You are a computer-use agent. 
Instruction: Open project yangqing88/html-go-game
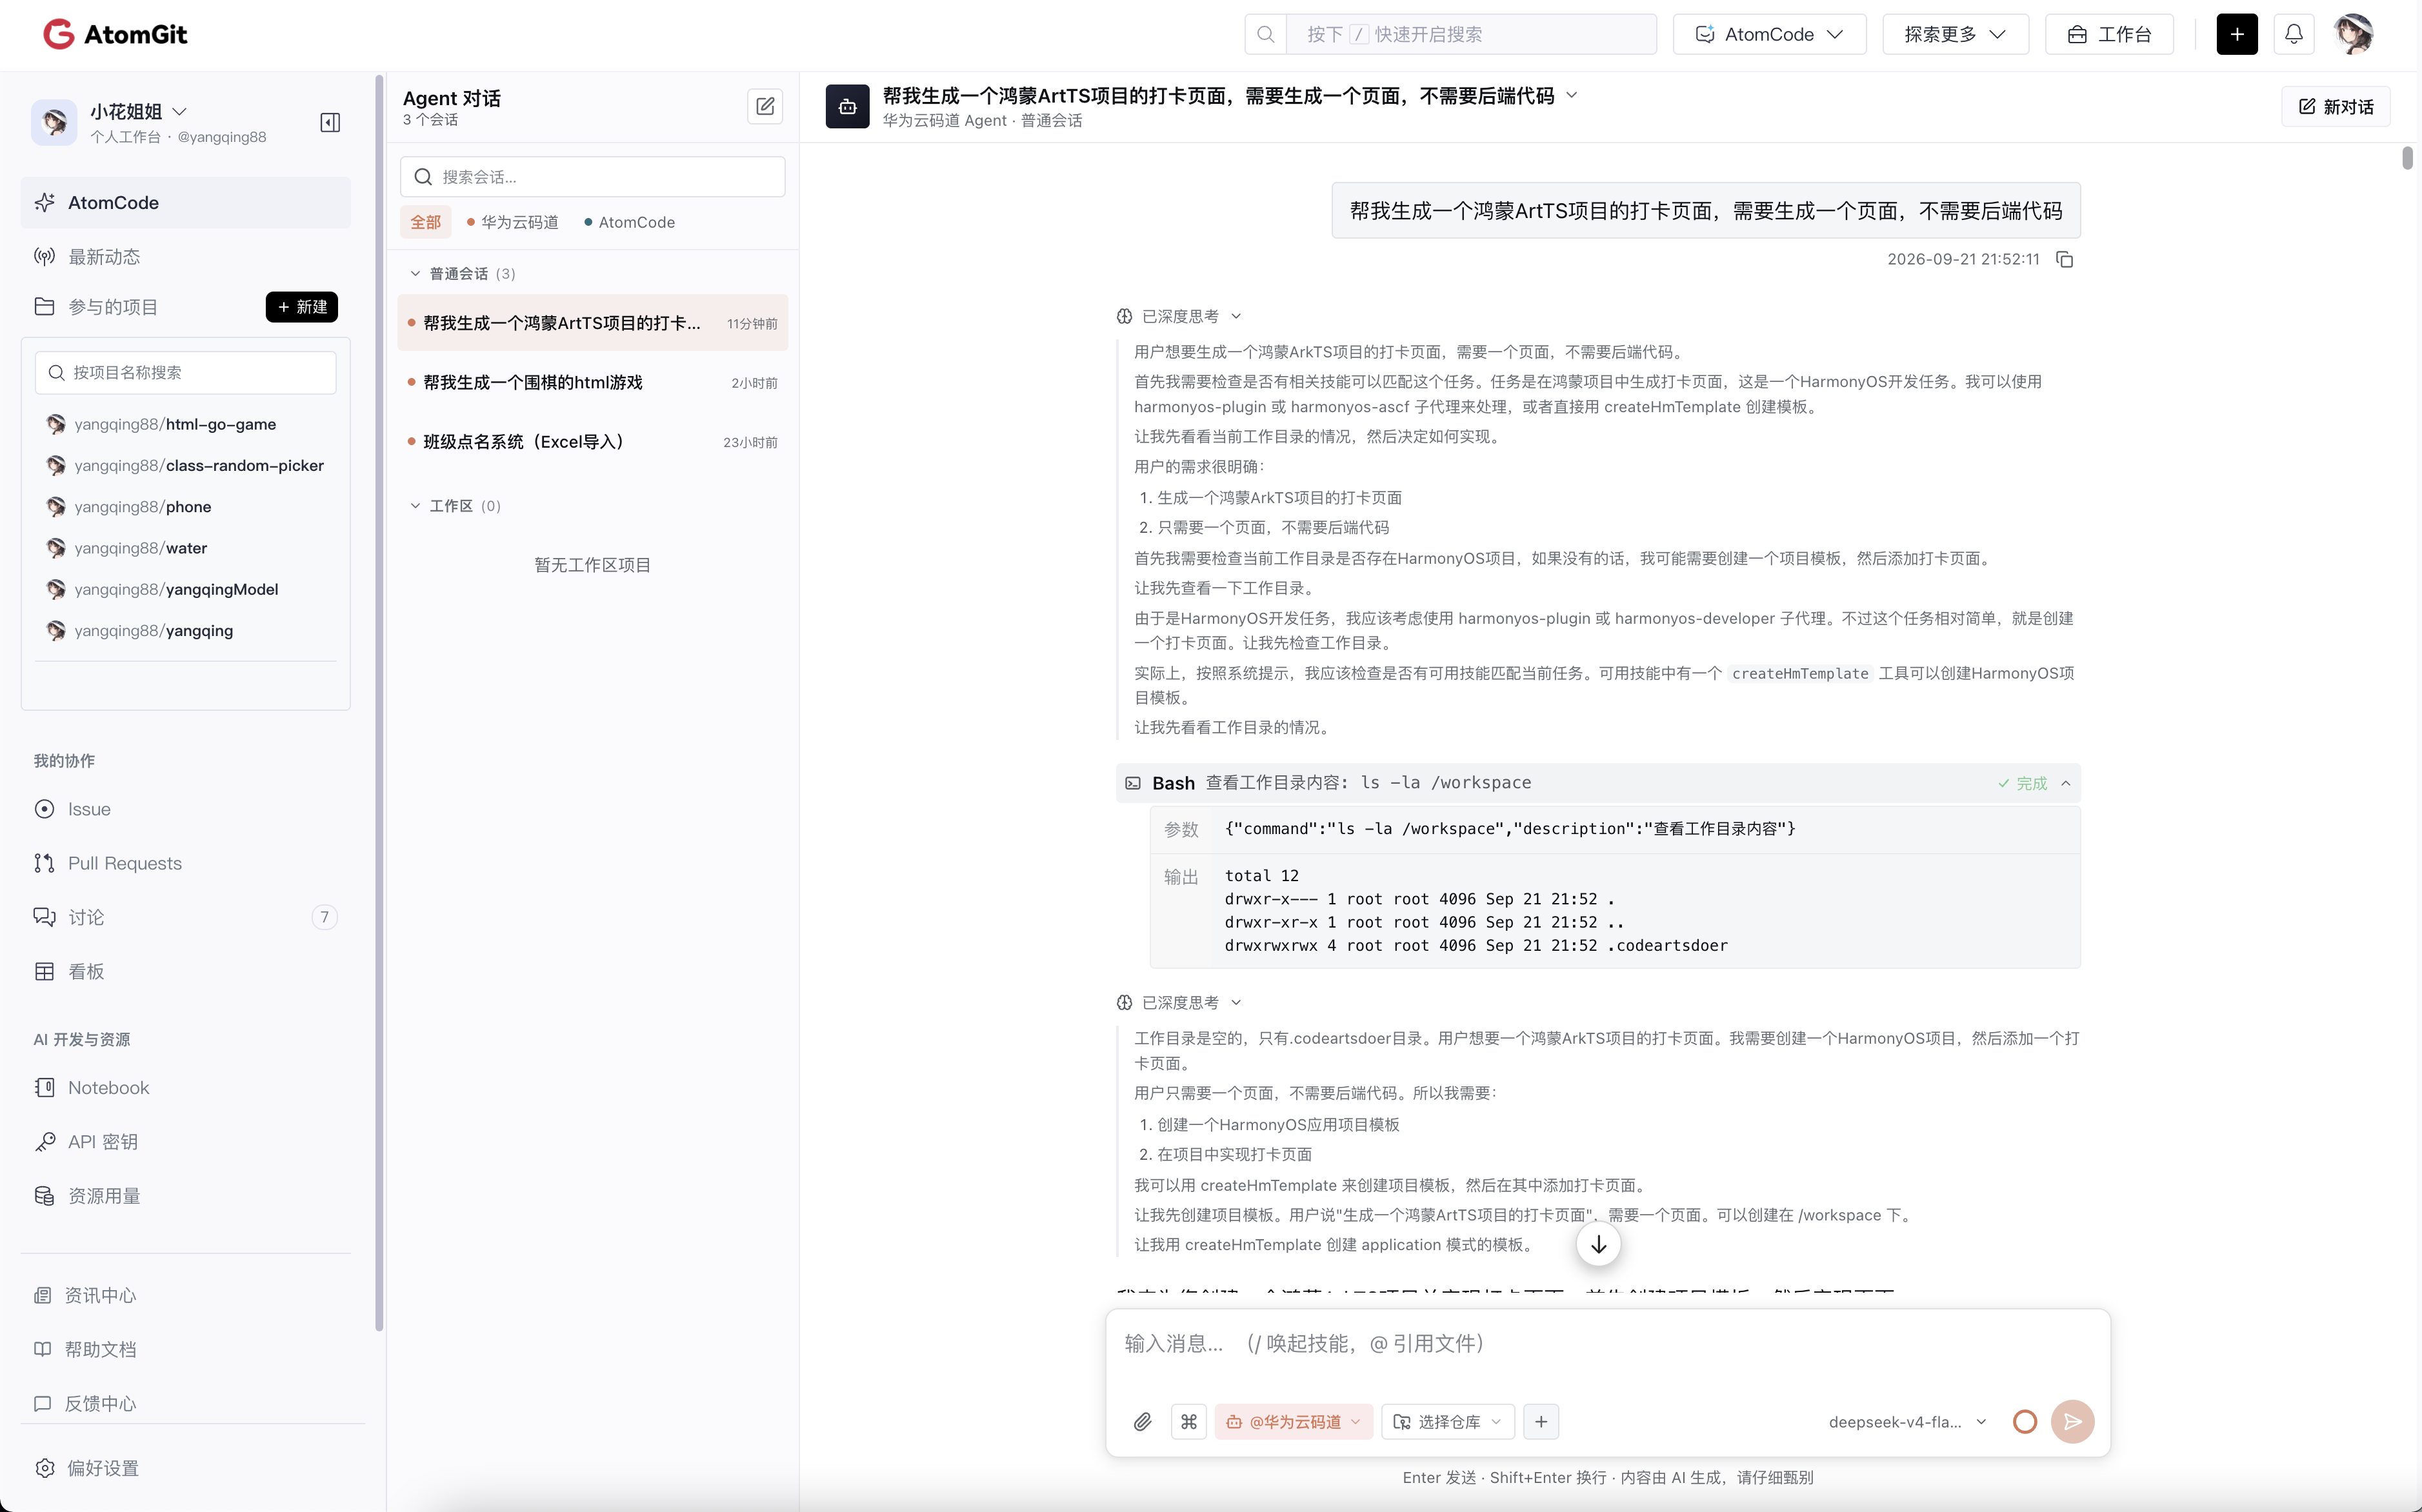[175, 424]
